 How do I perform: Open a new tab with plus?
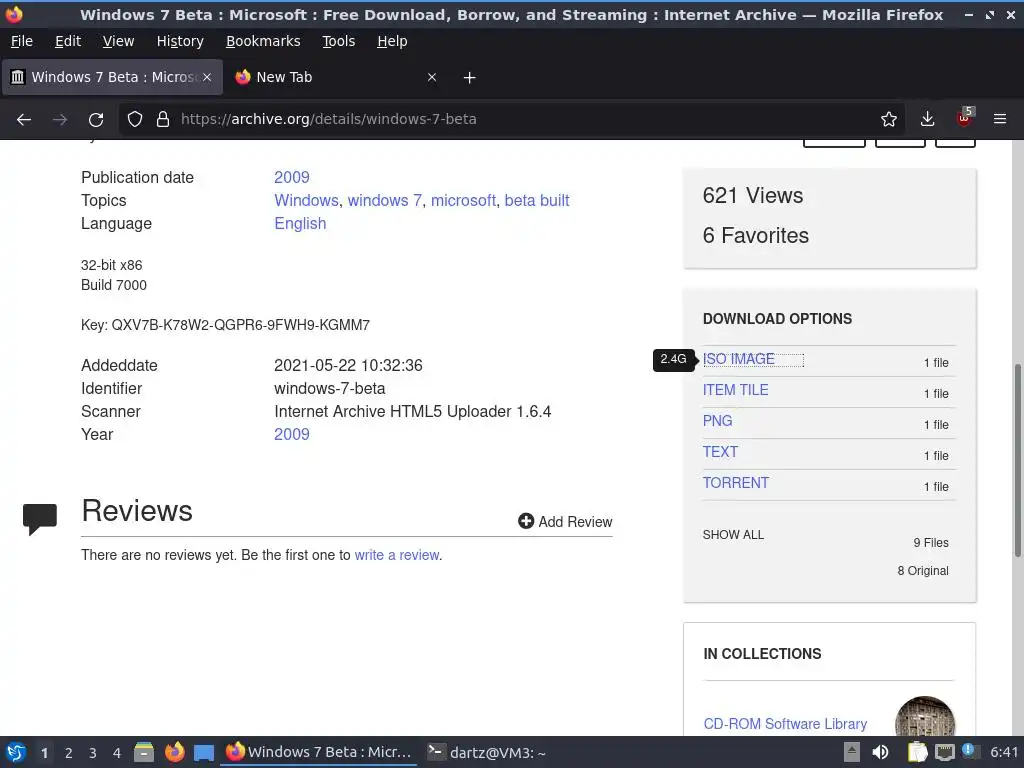coord(469,78)
